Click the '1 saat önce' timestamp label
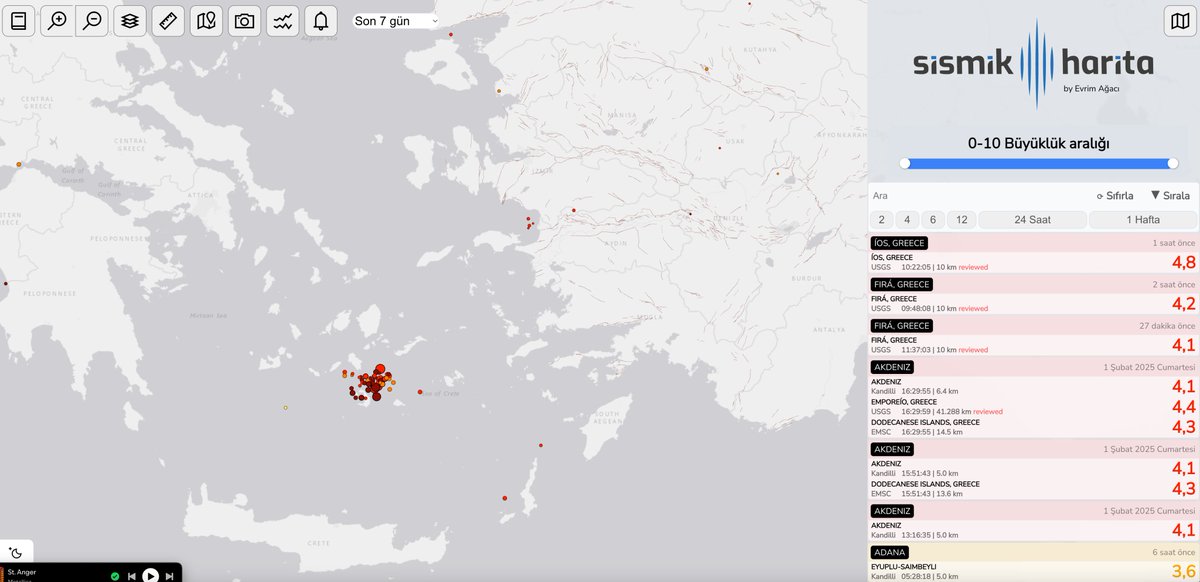 [1173, 243]
